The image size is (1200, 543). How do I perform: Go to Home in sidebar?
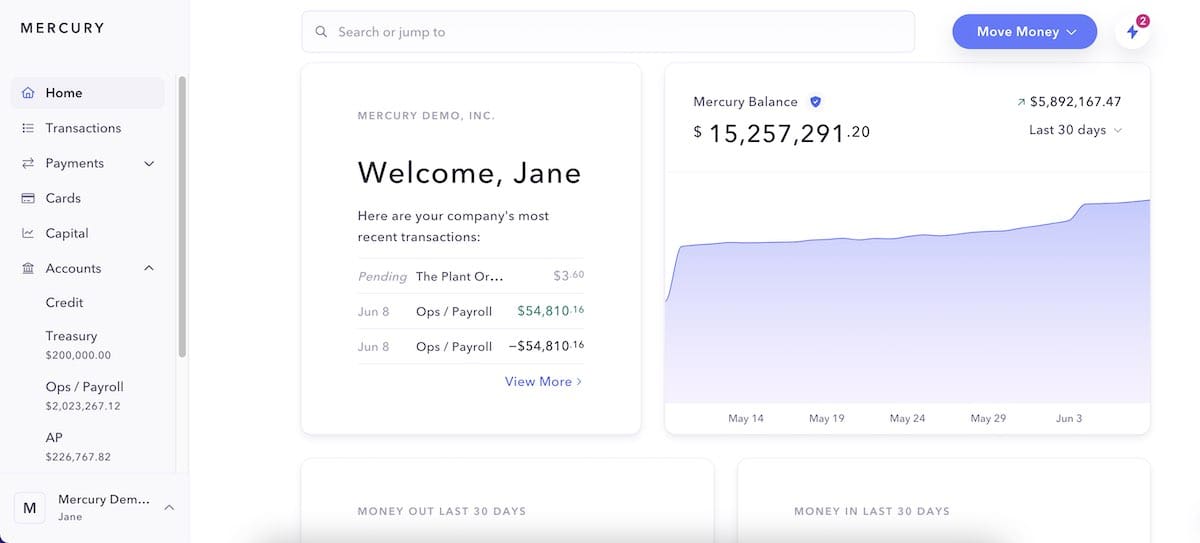click(x=88, y=93)
